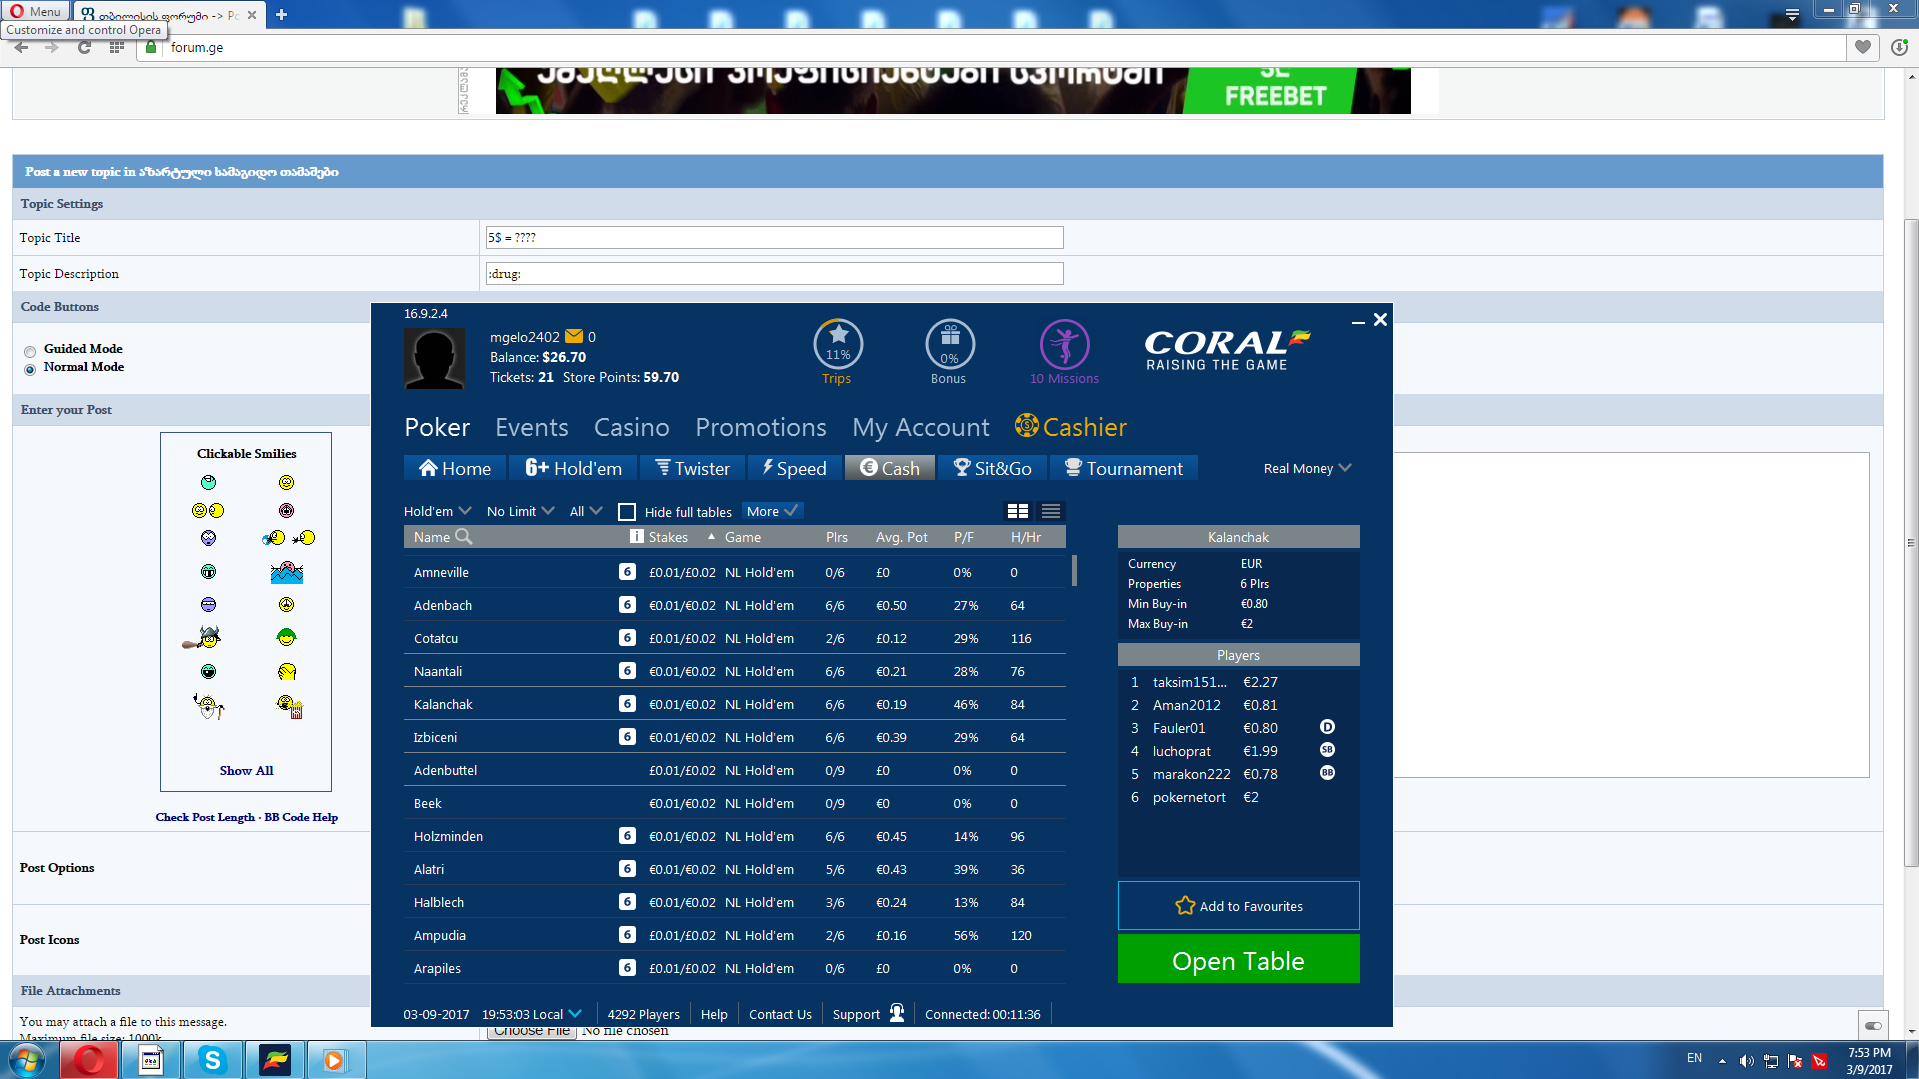This screenshot has width=1919, height=1079.
Task: Click the Opera icon in the taskbar
Action: click(x=89, y=1060)
